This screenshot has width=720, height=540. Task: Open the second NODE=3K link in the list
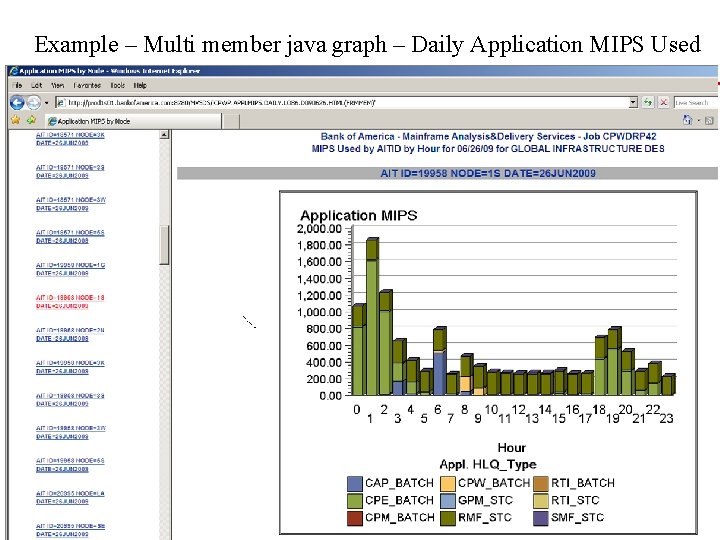point(70,367)
